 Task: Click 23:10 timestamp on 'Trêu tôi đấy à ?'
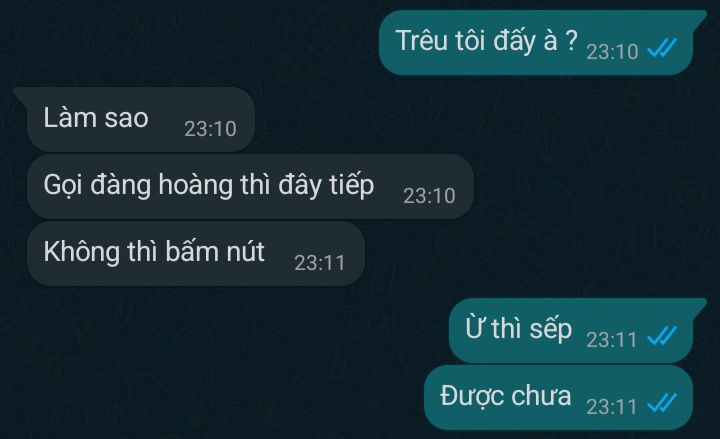[612, 52]
